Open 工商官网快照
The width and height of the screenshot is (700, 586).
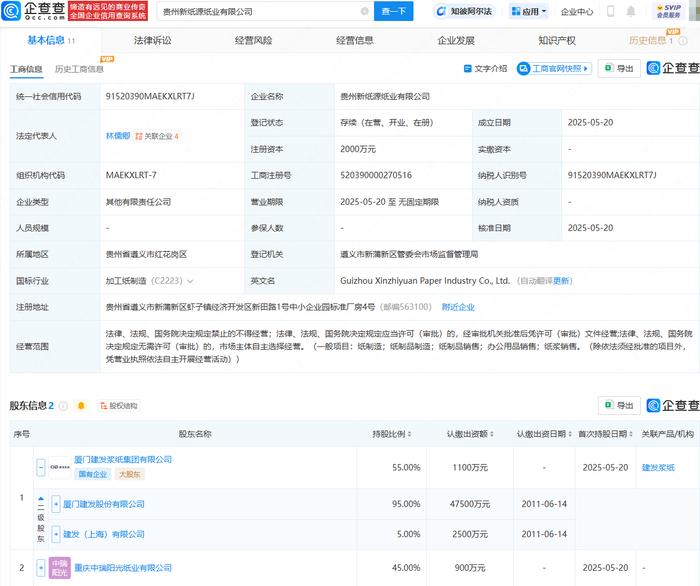click(554, 69)
